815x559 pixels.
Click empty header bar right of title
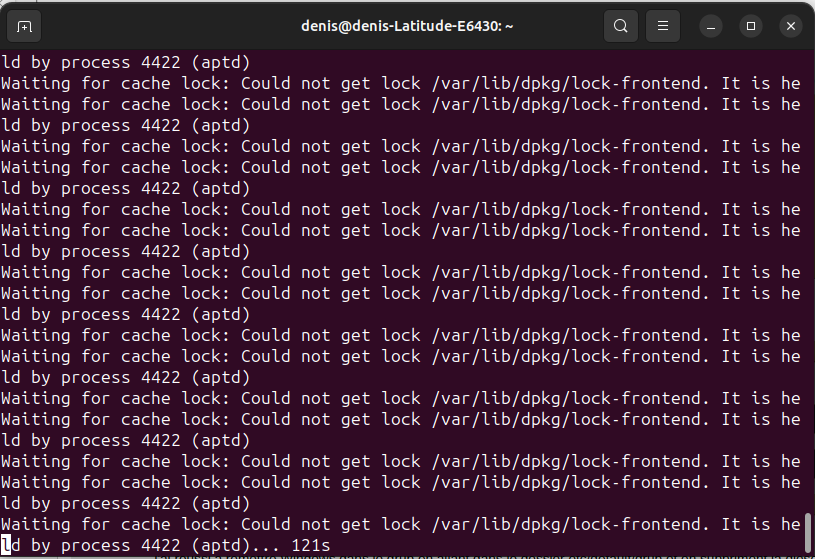coord(559,26)
